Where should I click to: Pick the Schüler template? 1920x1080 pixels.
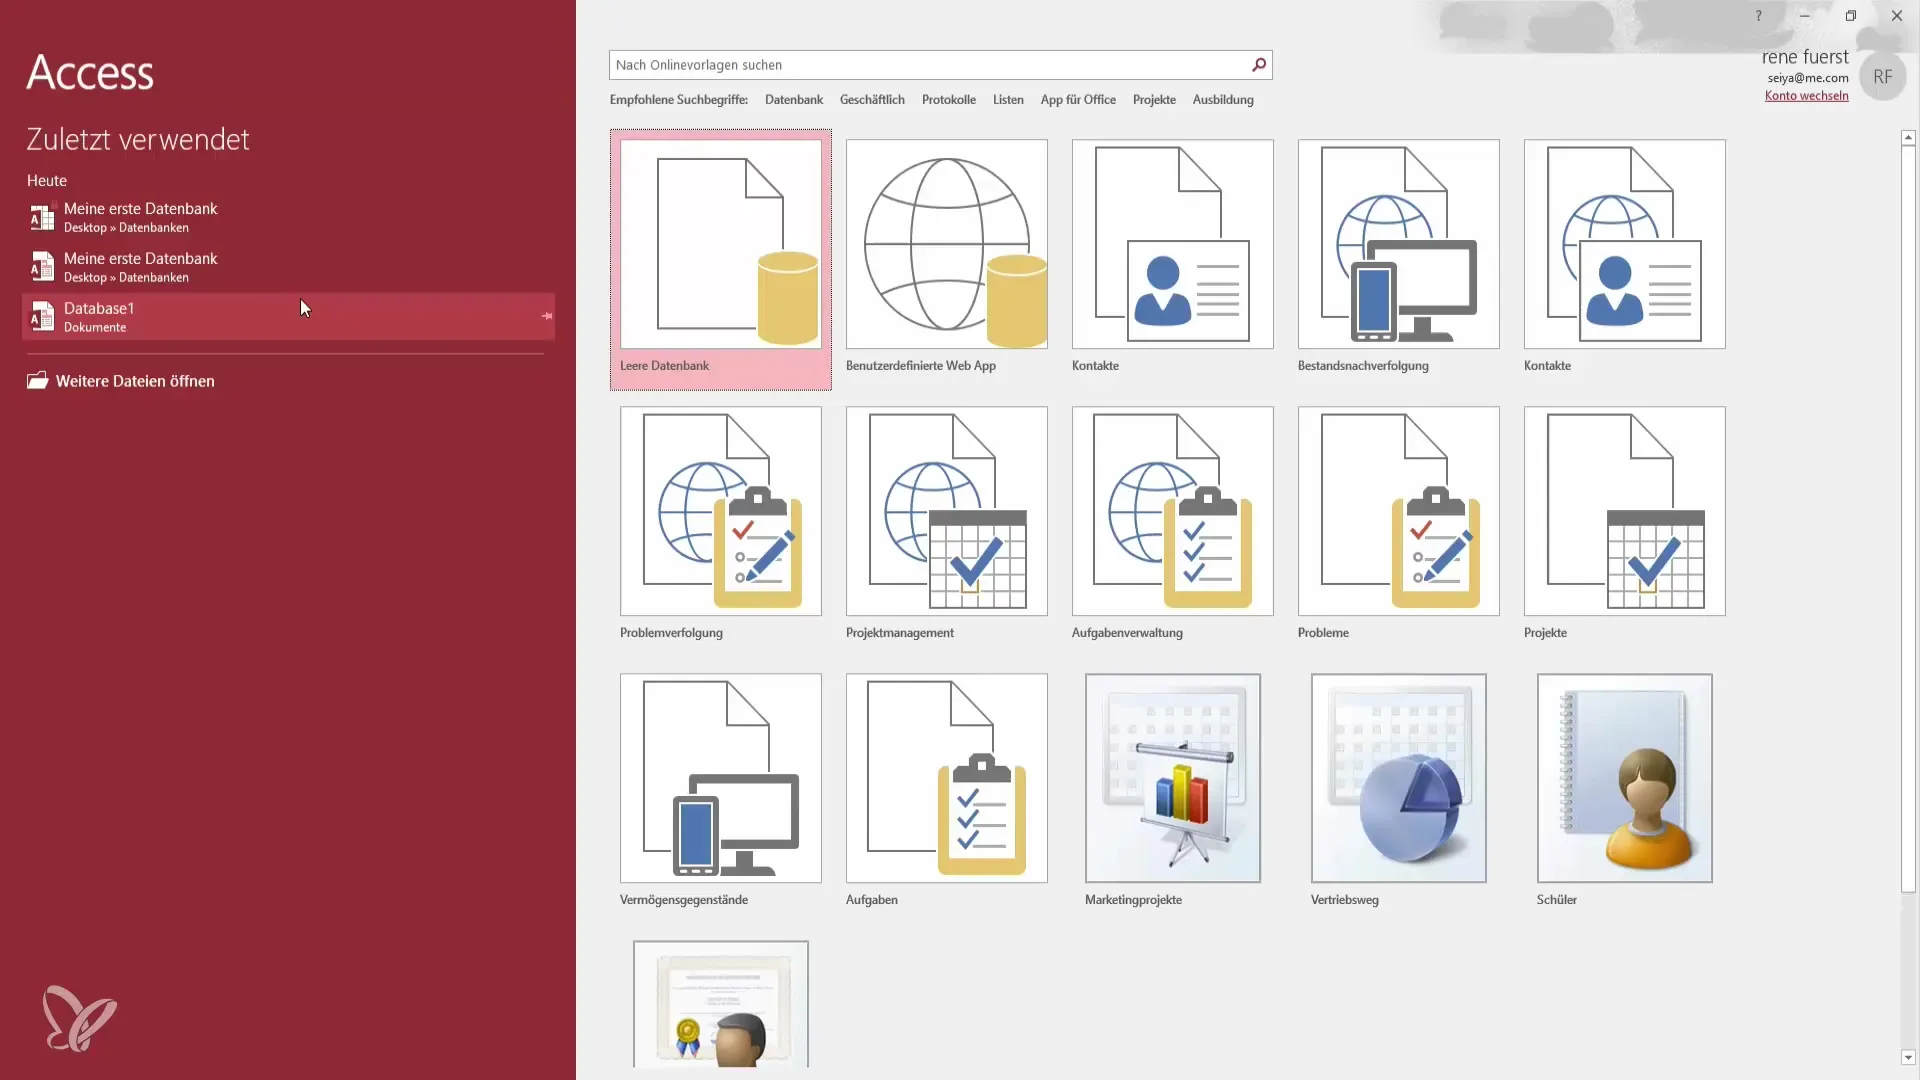[1624, 778]
